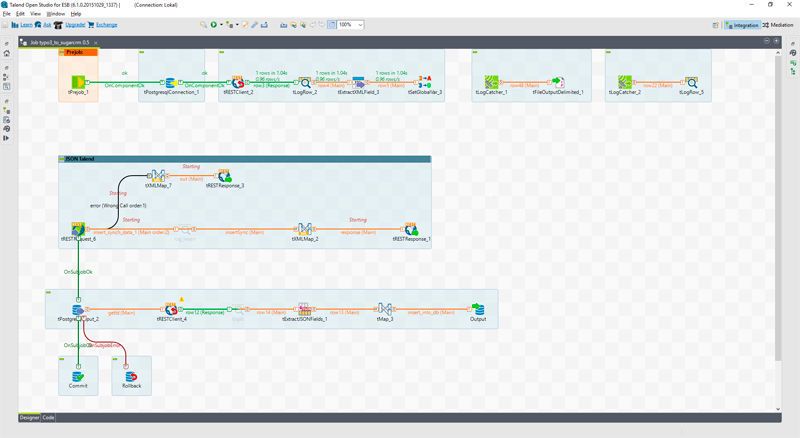Select the tExtractJSONFields_1 component
Image resolution: width=800 pixels, height=438 pixels.
305,309
